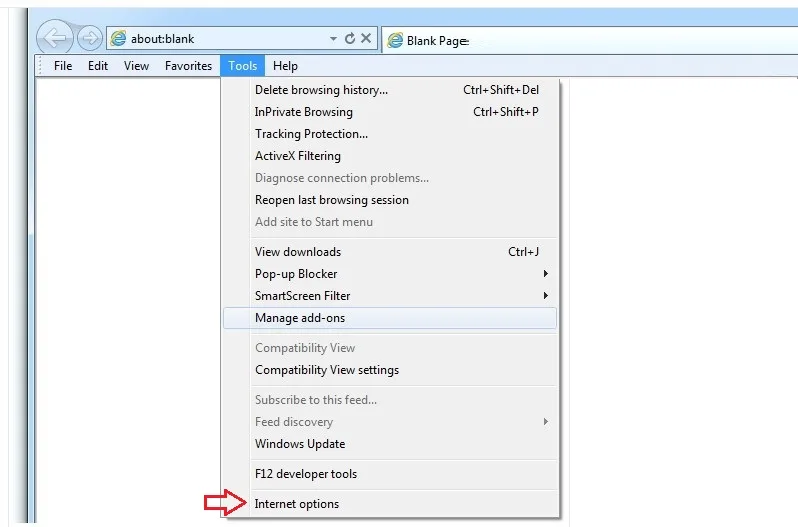Viewport: 798px width, 527px height.
Task: Expand the Pop-up Blocker submenu arrow
Action: click(546, 274)
